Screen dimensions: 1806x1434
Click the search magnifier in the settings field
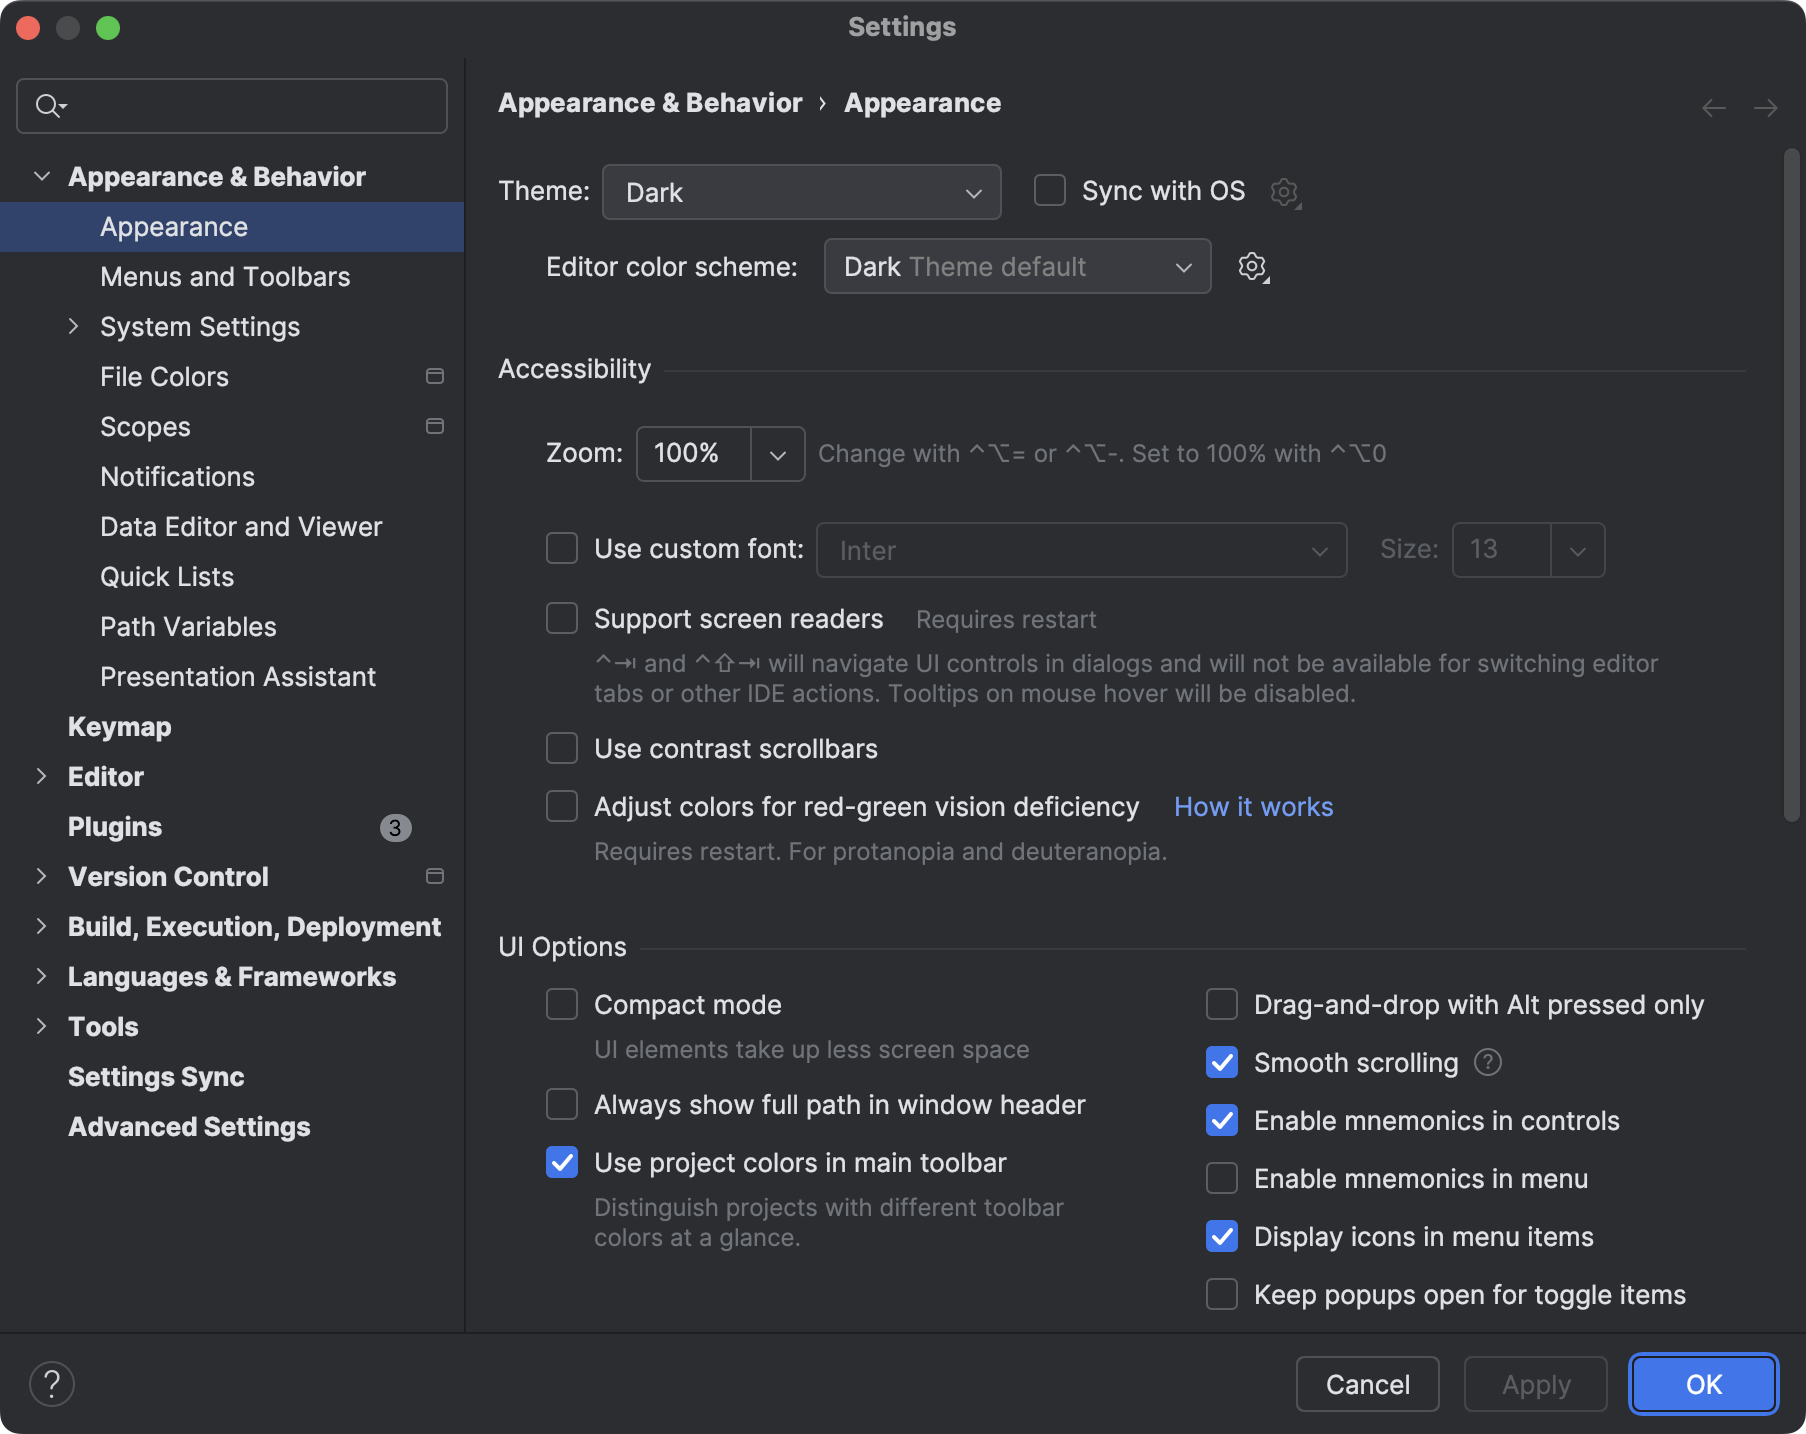pyautogui.click(x=48, y=105)
